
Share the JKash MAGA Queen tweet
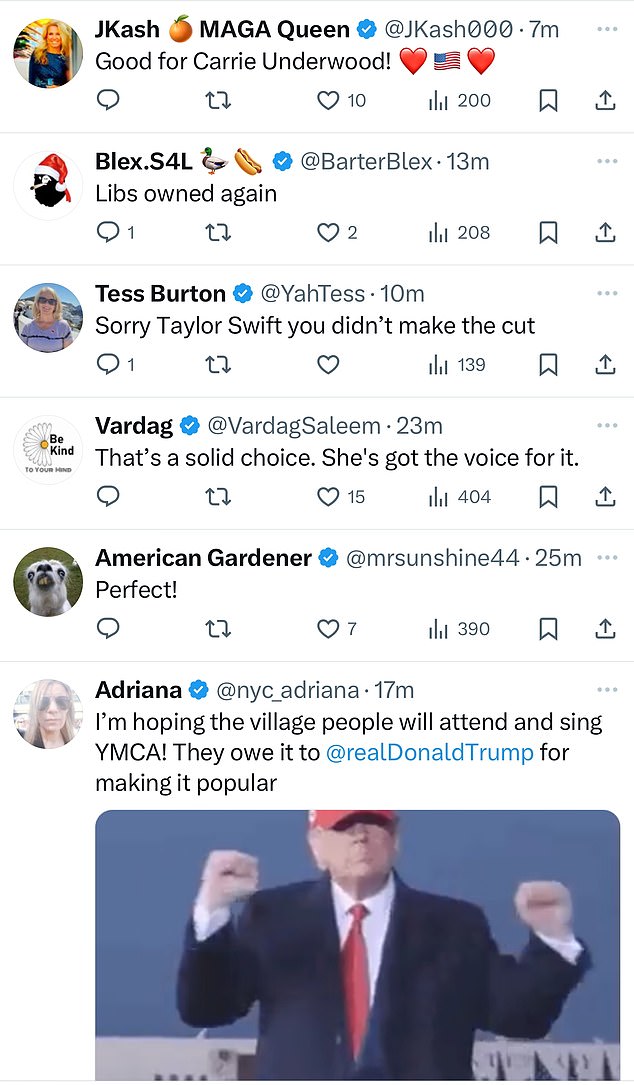pyautogui.click(x=605, y=100)
